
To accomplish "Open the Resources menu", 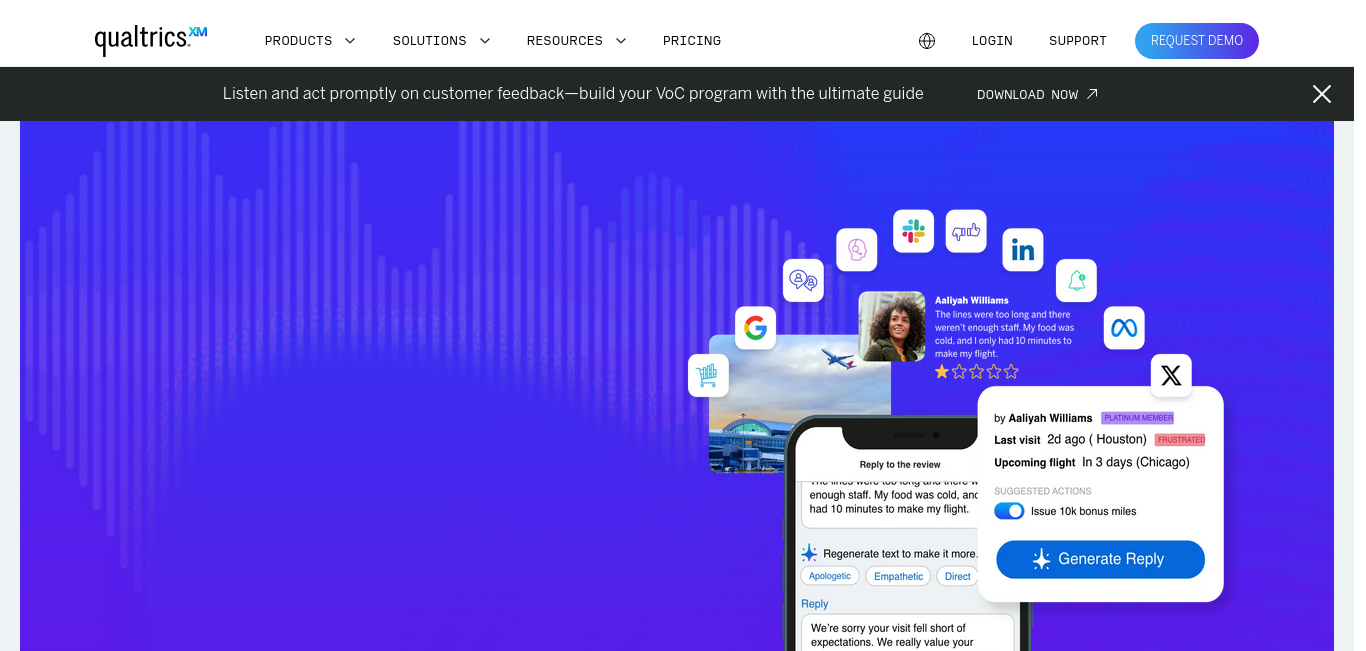I will pos(565,41).
